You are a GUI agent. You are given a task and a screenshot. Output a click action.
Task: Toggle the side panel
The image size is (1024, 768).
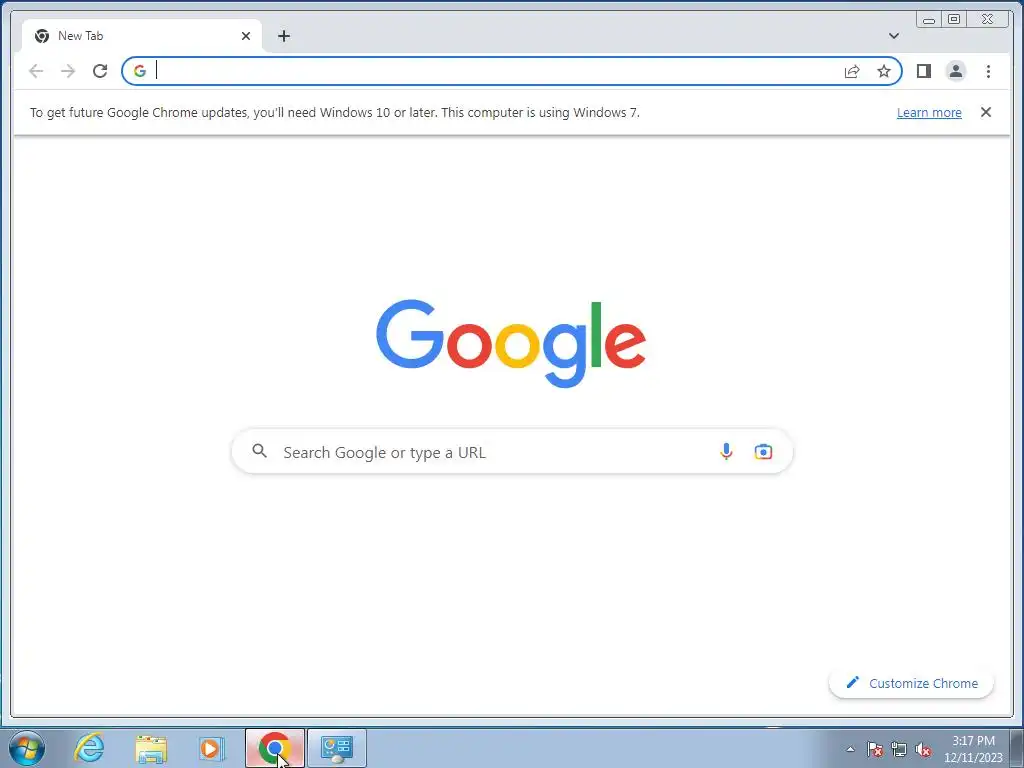pyautogui.click(x=923, y=71)
